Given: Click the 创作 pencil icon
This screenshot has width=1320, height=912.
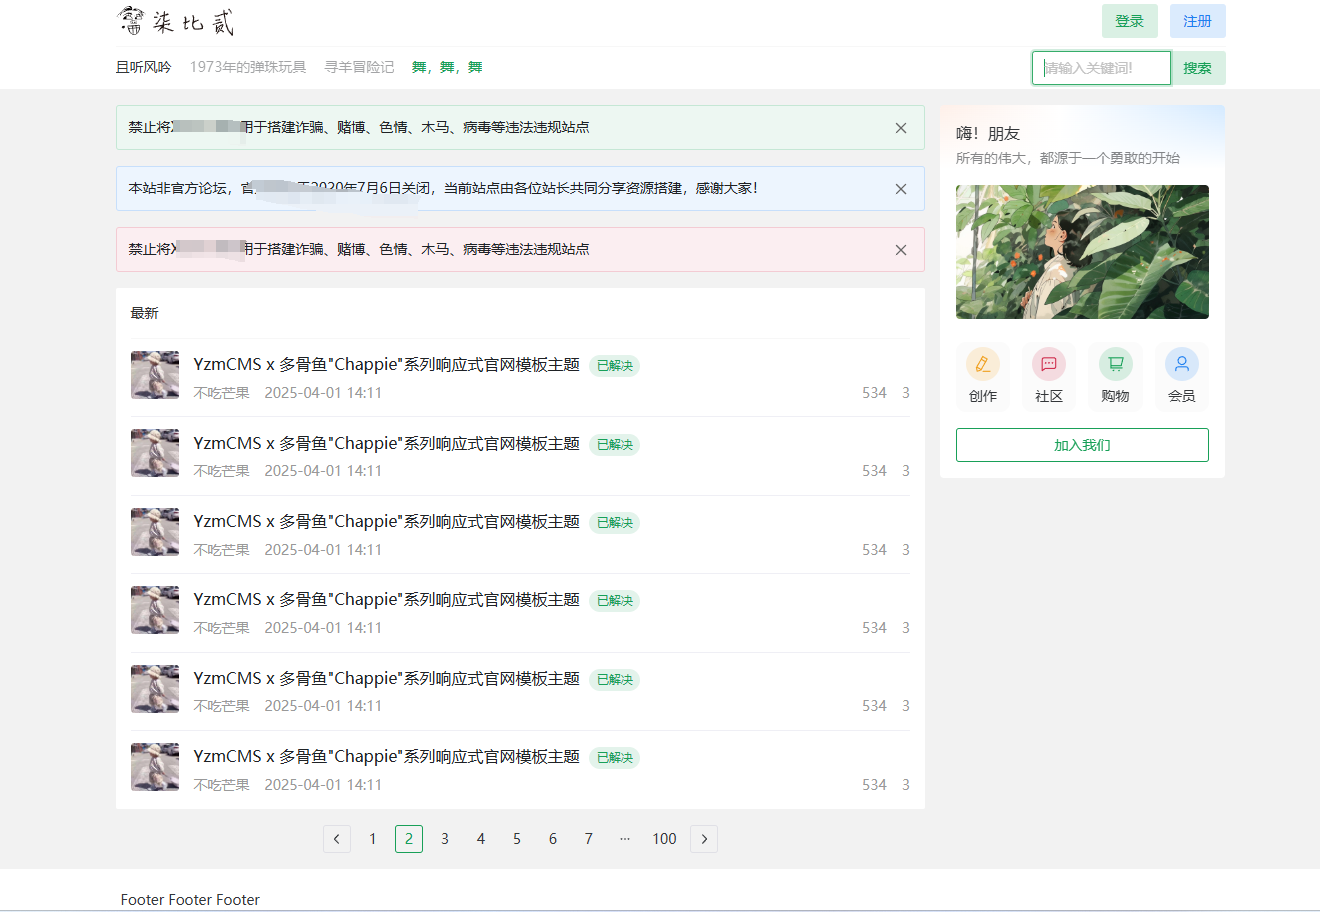Looking at the screenshot, I should (982, 364).
